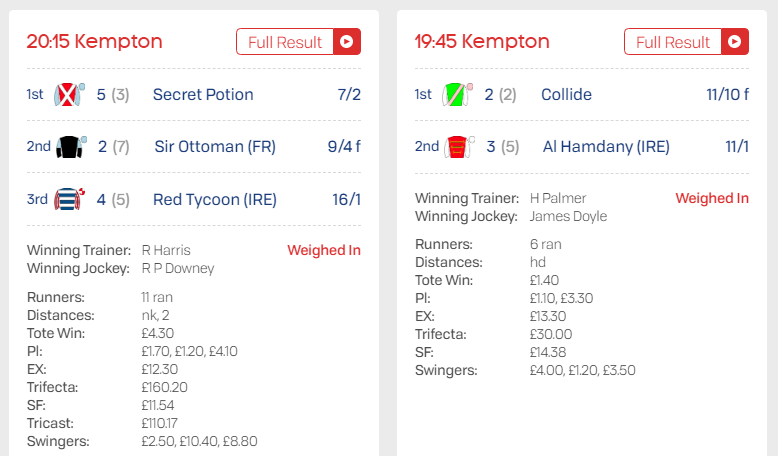This screenshot has width=778, height=456.
Task: Click Secret Potion's red and white silk icon
Action: click(69, 94)
